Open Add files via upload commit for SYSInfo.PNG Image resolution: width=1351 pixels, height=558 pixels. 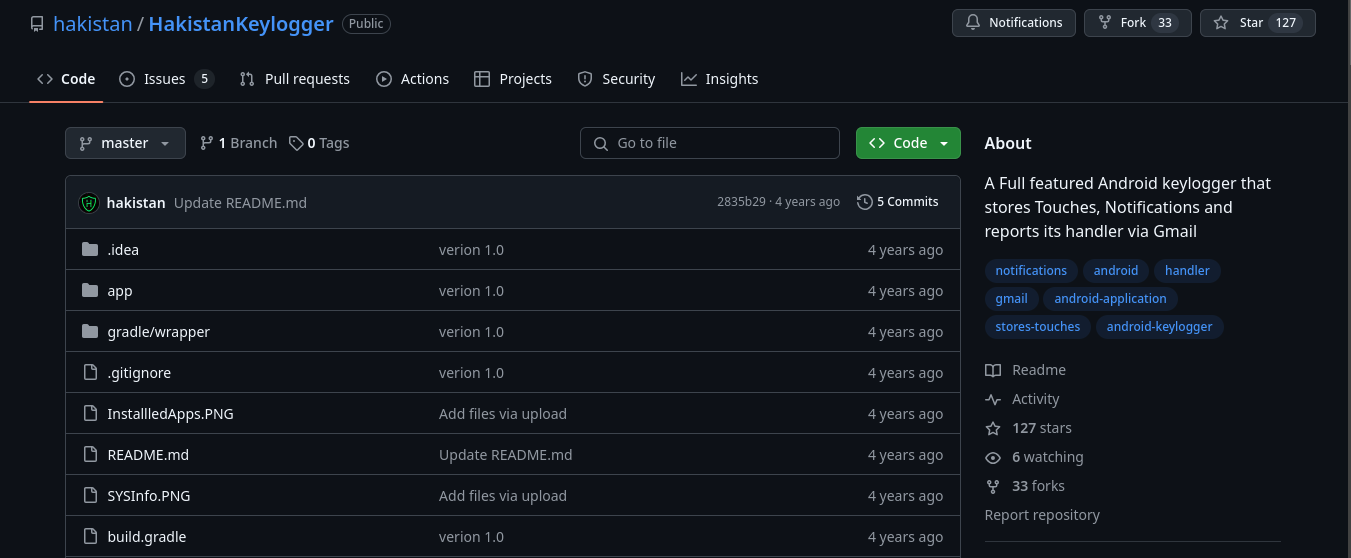coord(503,496)
